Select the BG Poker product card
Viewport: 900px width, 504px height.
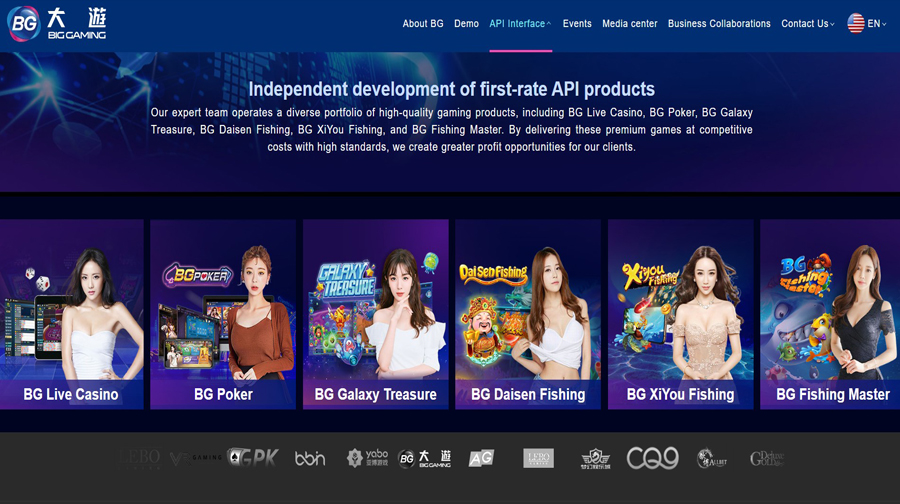coord(223,314)
